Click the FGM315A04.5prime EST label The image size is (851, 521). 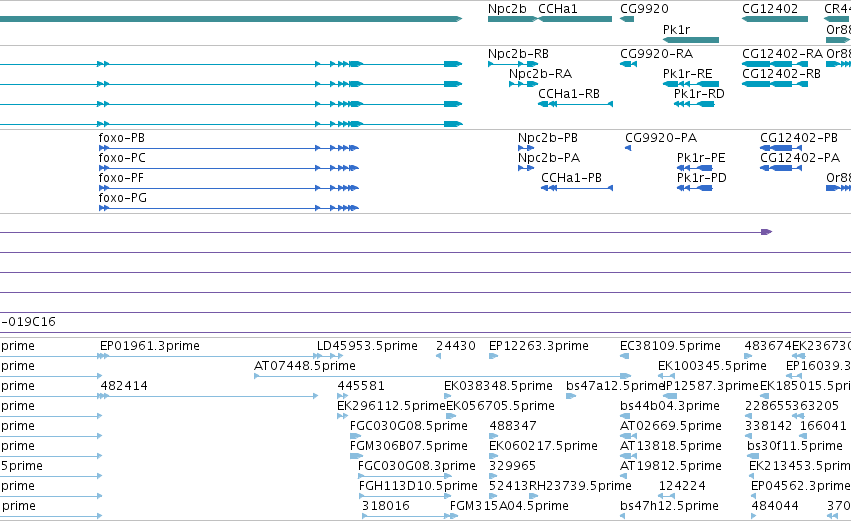pos(509,506)
